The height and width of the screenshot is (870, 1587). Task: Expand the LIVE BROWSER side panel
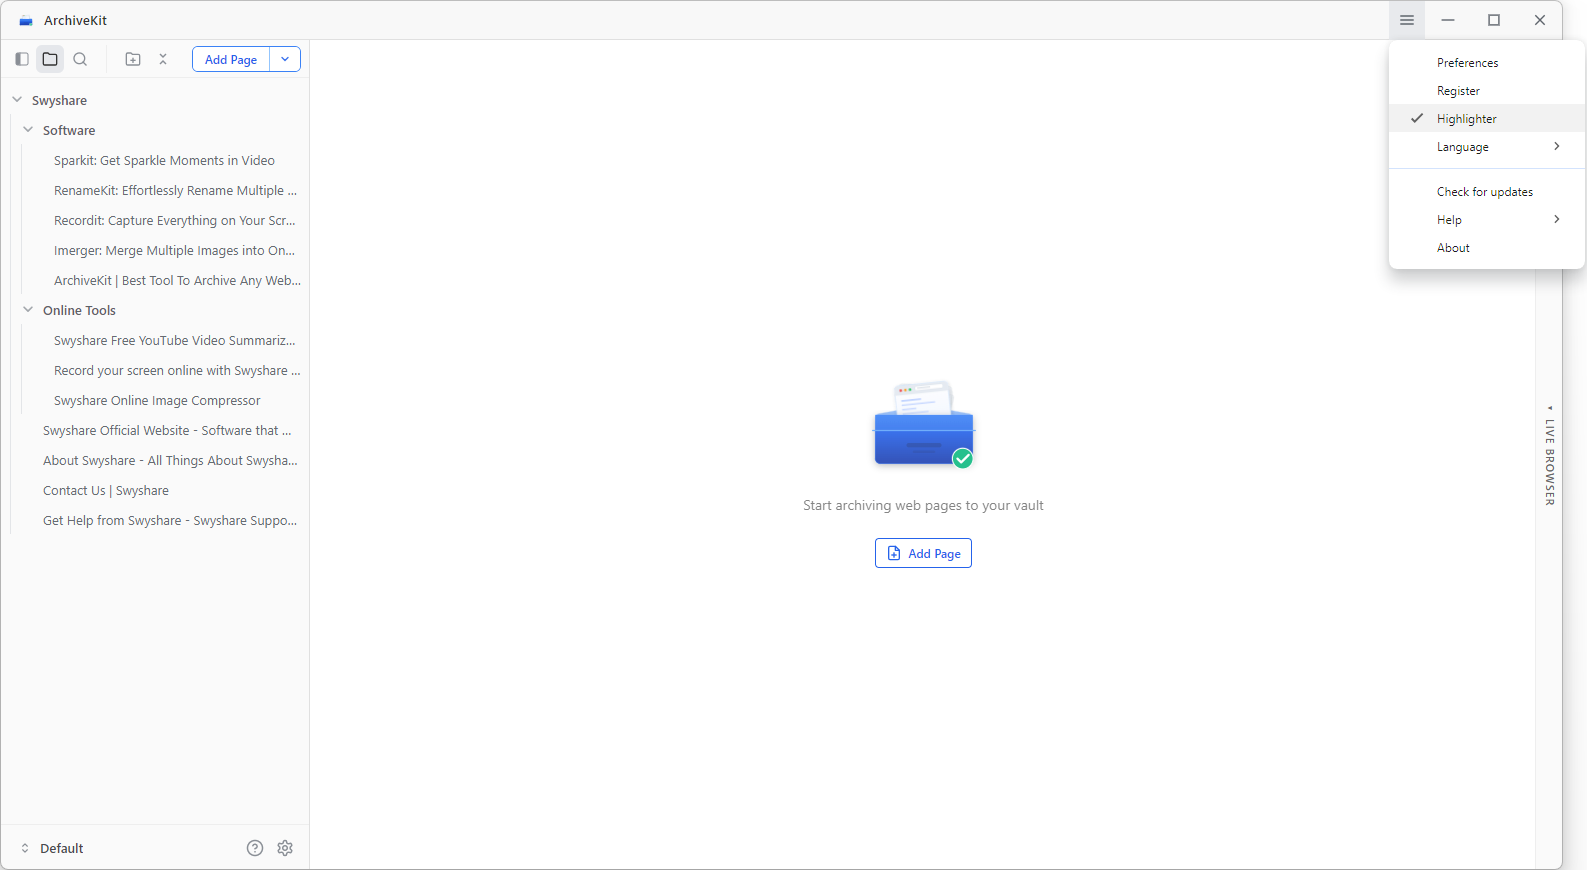coord(1549,455)
